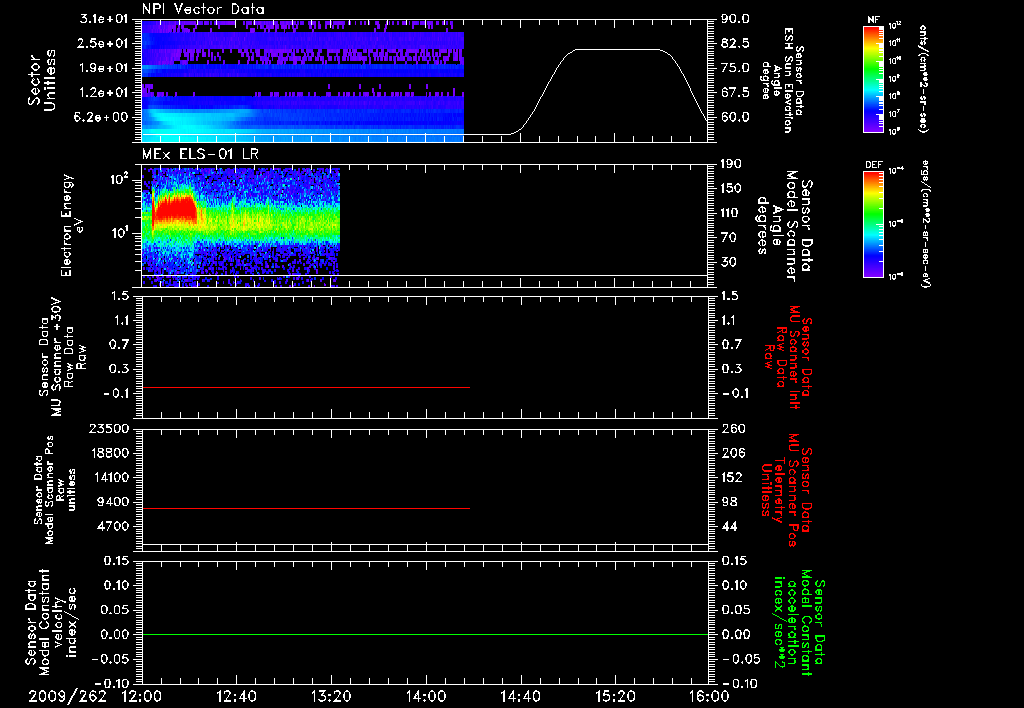The height and width of the screenshot is (708, 1024).
Task: Select the "NPI Vector Data" panel title
Action: (203, 9)
